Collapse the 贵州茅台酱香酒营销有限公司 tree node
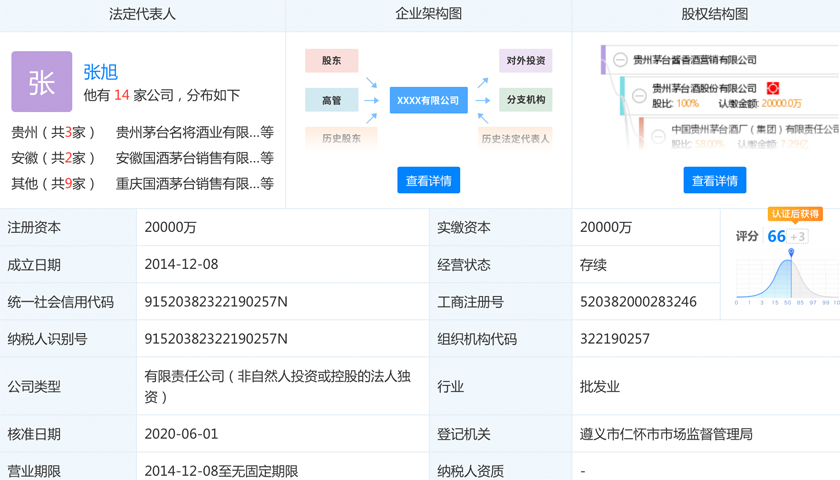 coord(620,59)
